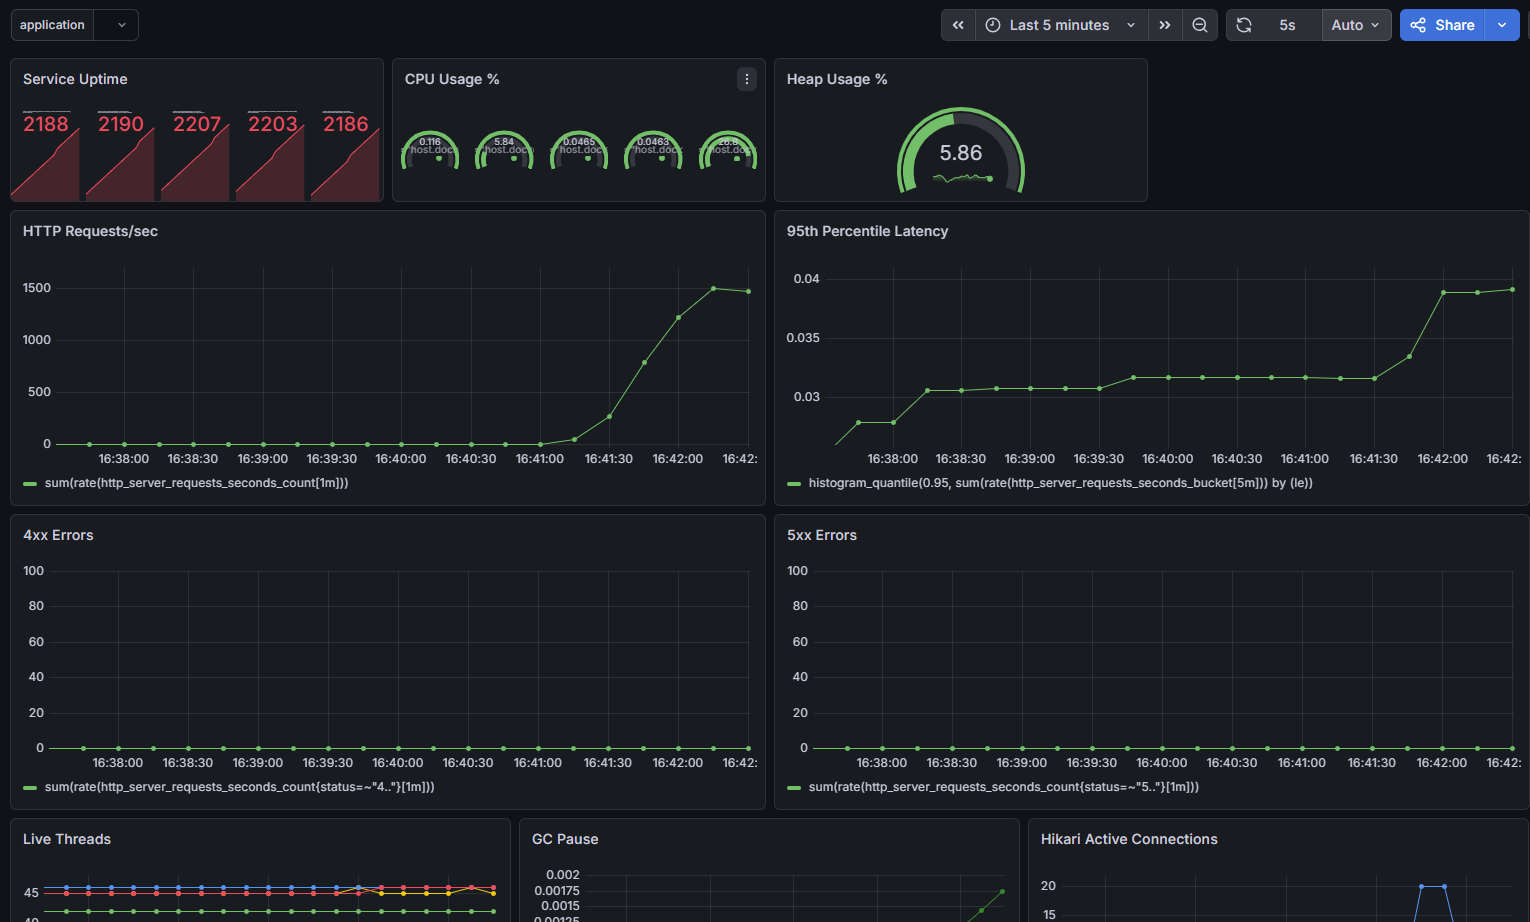Select the uptime stat showing 2207

click(x=197, y=124)
